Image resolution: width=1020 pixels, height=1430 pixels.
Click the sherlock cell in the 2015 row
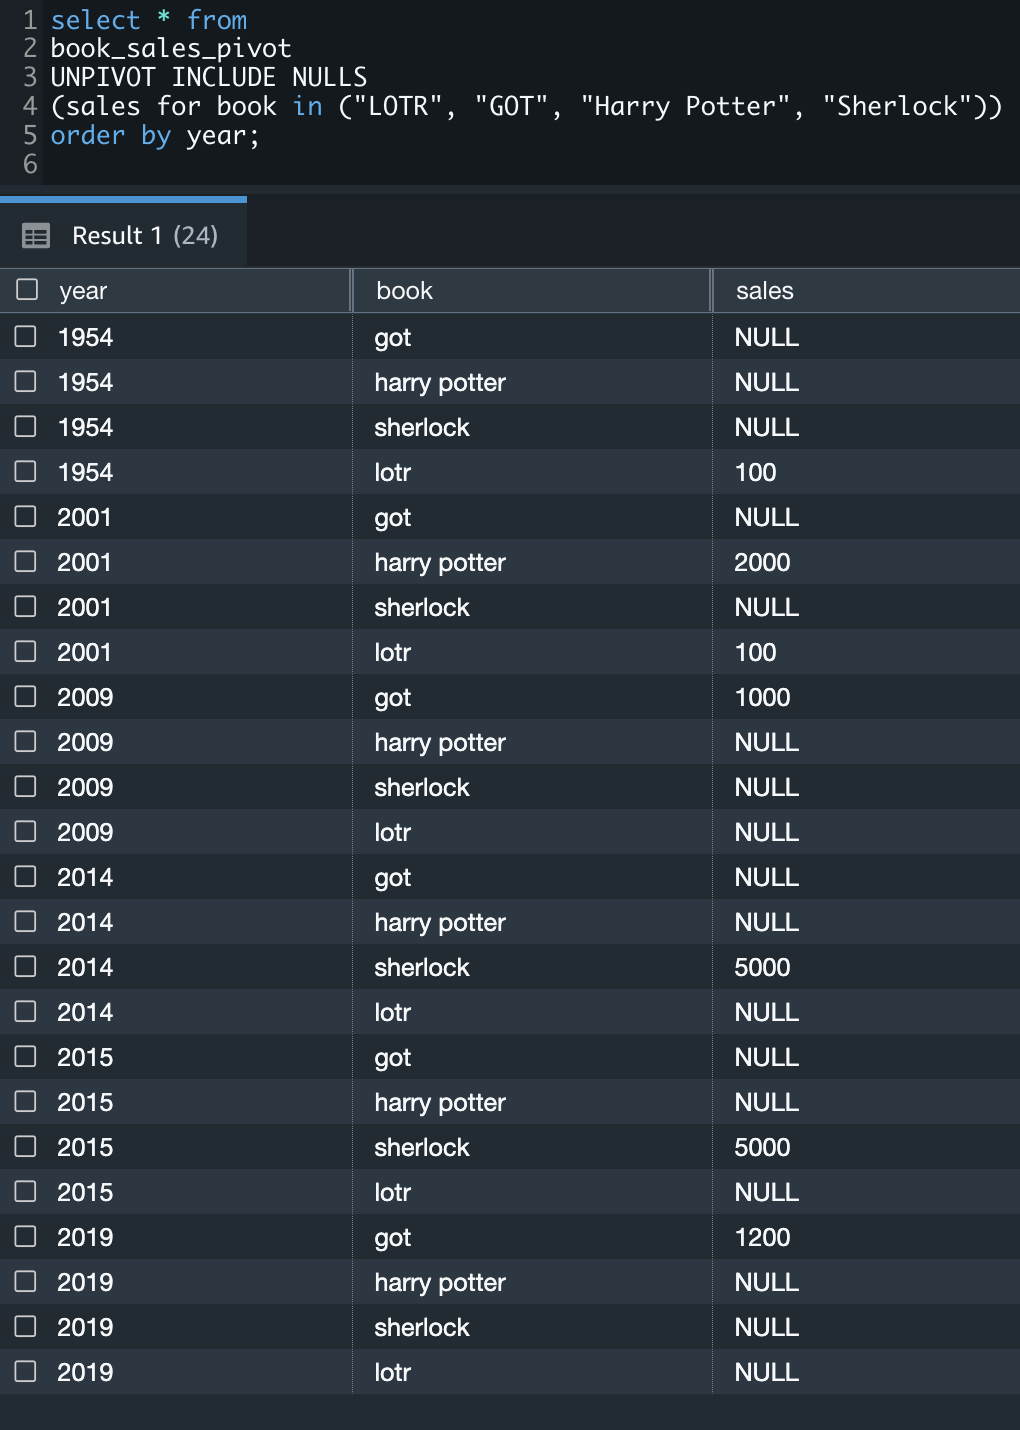pyautogui.click(x=422, y=1147)
